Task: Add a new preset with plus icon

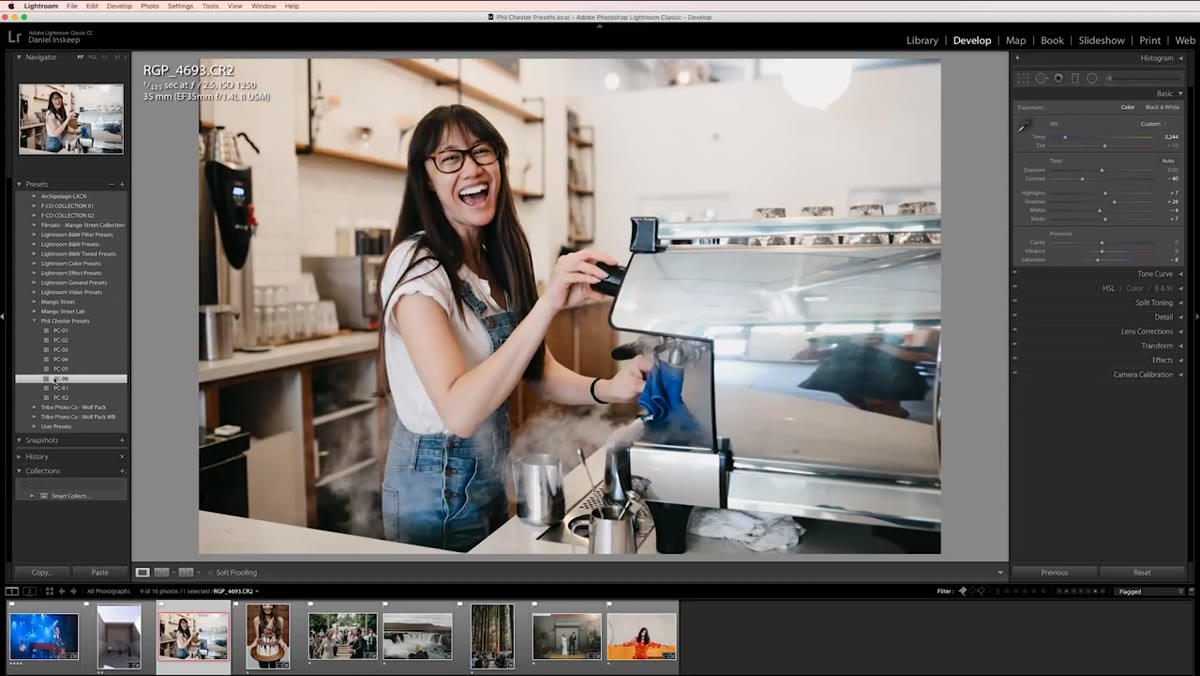Action: click(x=123, y=184)
